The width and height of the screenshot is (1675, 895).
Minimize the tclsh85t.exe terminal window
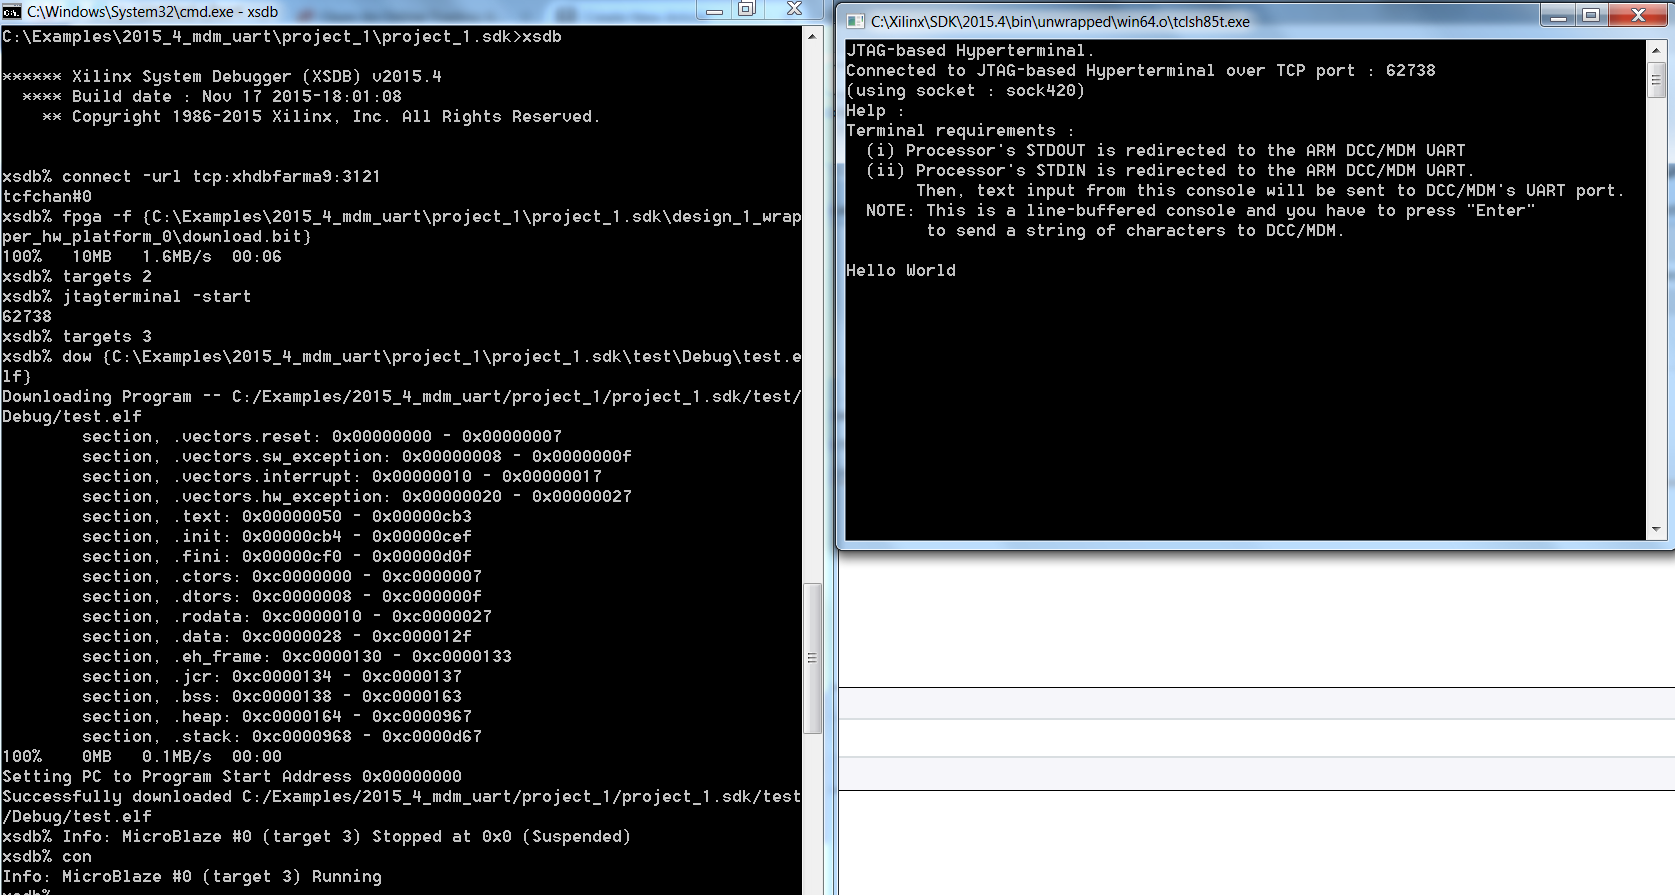point(1557,15)
